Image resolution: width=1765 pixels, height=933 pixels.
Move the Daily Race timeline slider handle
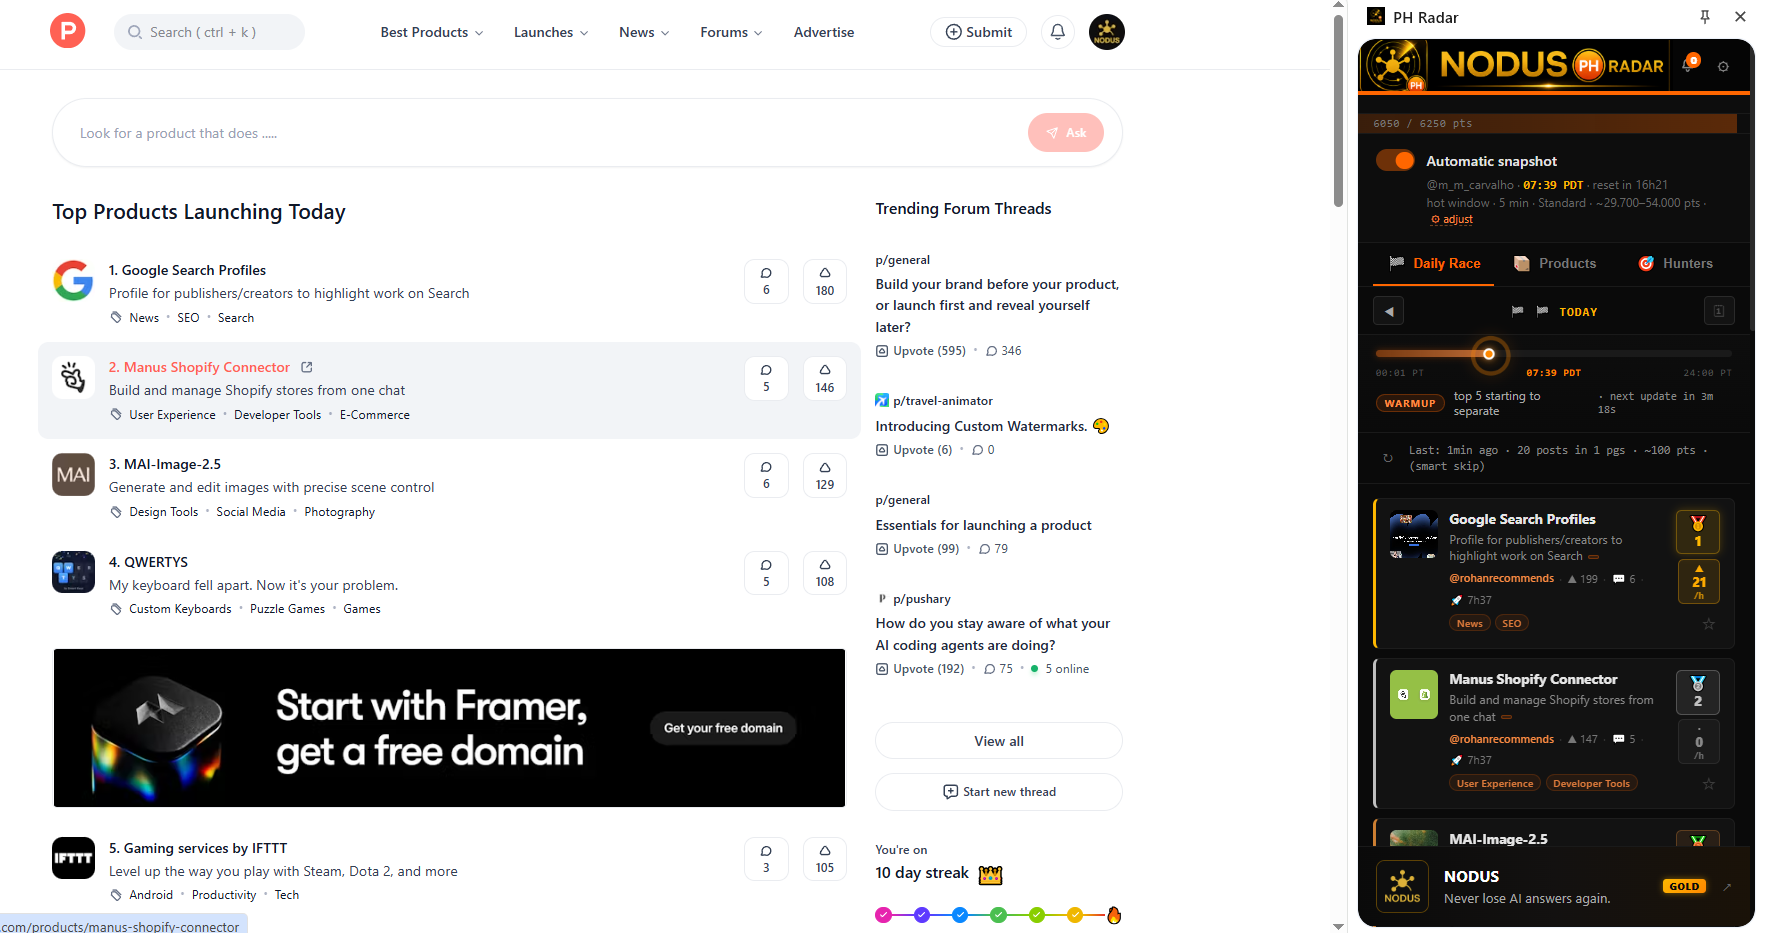tap(1489, 354)
